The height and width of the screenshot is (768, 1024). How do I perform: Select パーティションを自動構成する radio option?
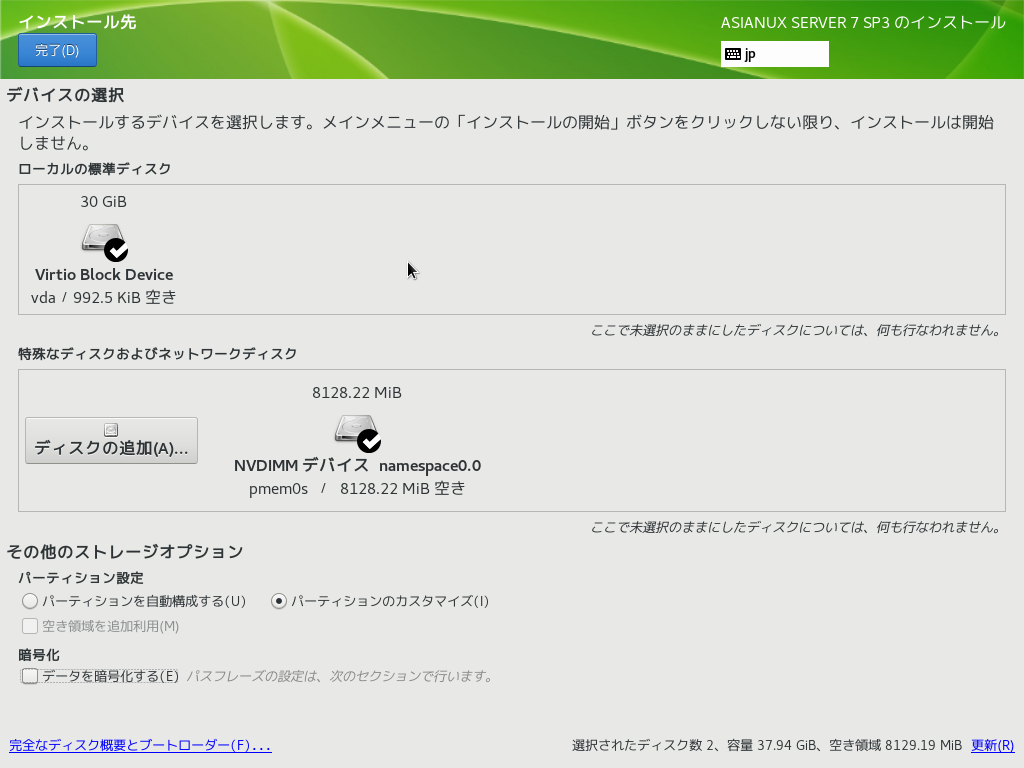click(x=30, y=601)
